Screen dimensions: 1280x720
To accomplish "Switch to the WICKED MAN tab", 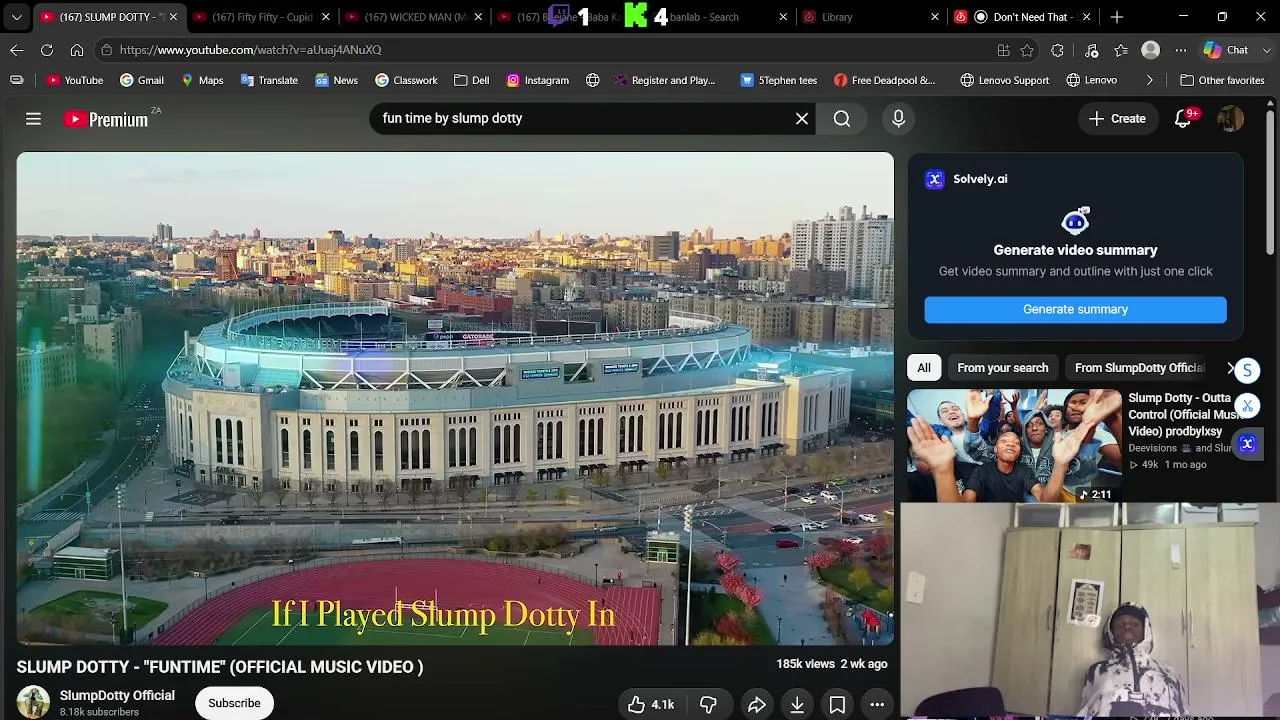I will point(413,17).
